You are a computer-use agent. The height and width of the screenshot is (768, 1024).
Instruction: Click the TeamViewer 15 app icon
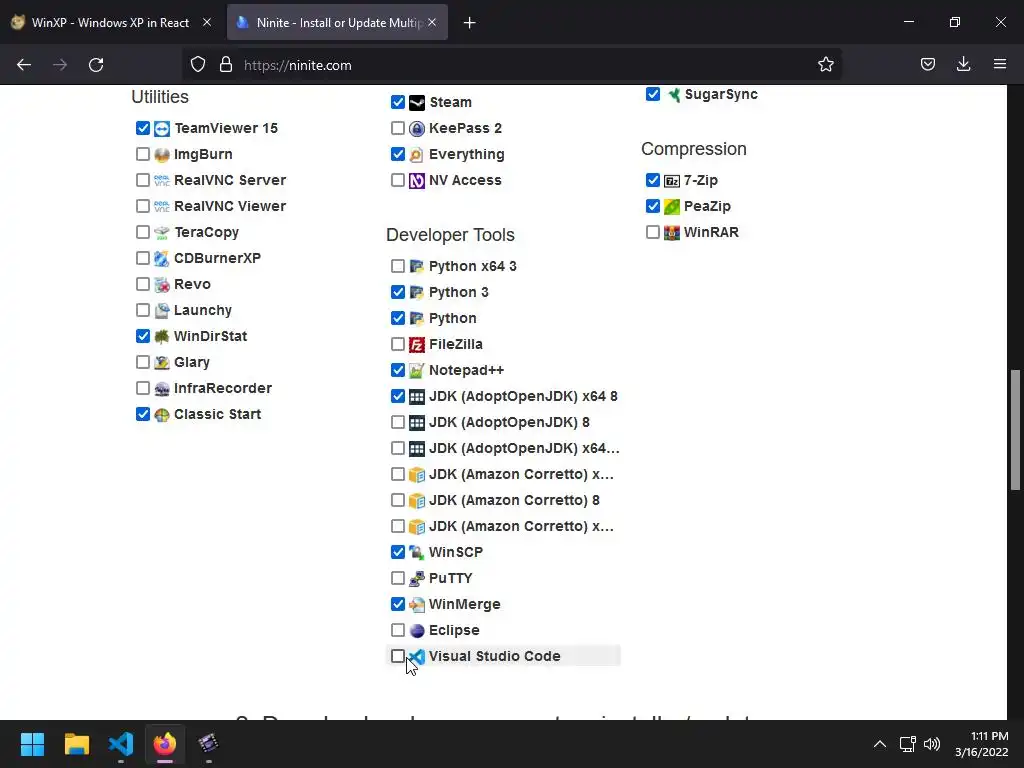pyautogui.click(x=162, y=129)
